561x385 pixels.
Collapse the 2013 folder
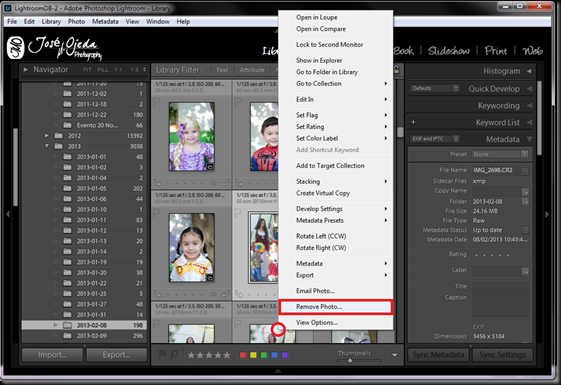(47, 146)
